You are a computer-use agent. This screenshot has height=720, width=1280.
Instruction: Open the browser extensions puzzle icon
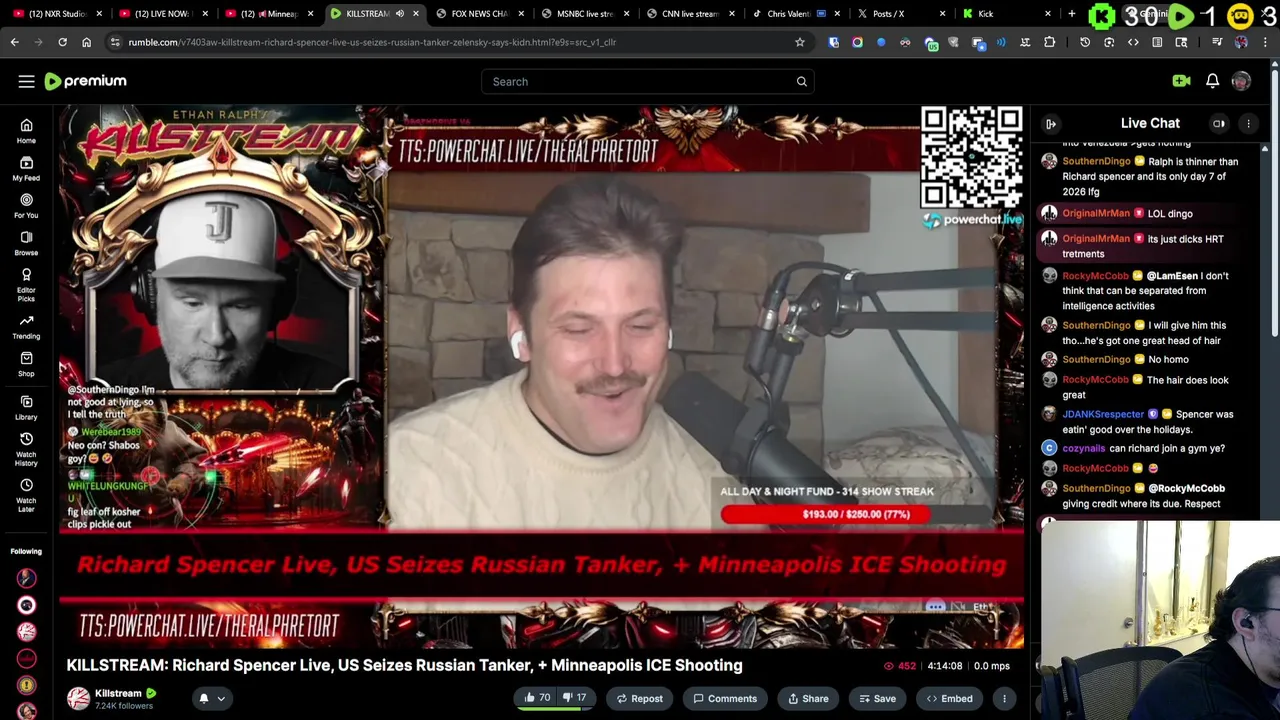1049,42
